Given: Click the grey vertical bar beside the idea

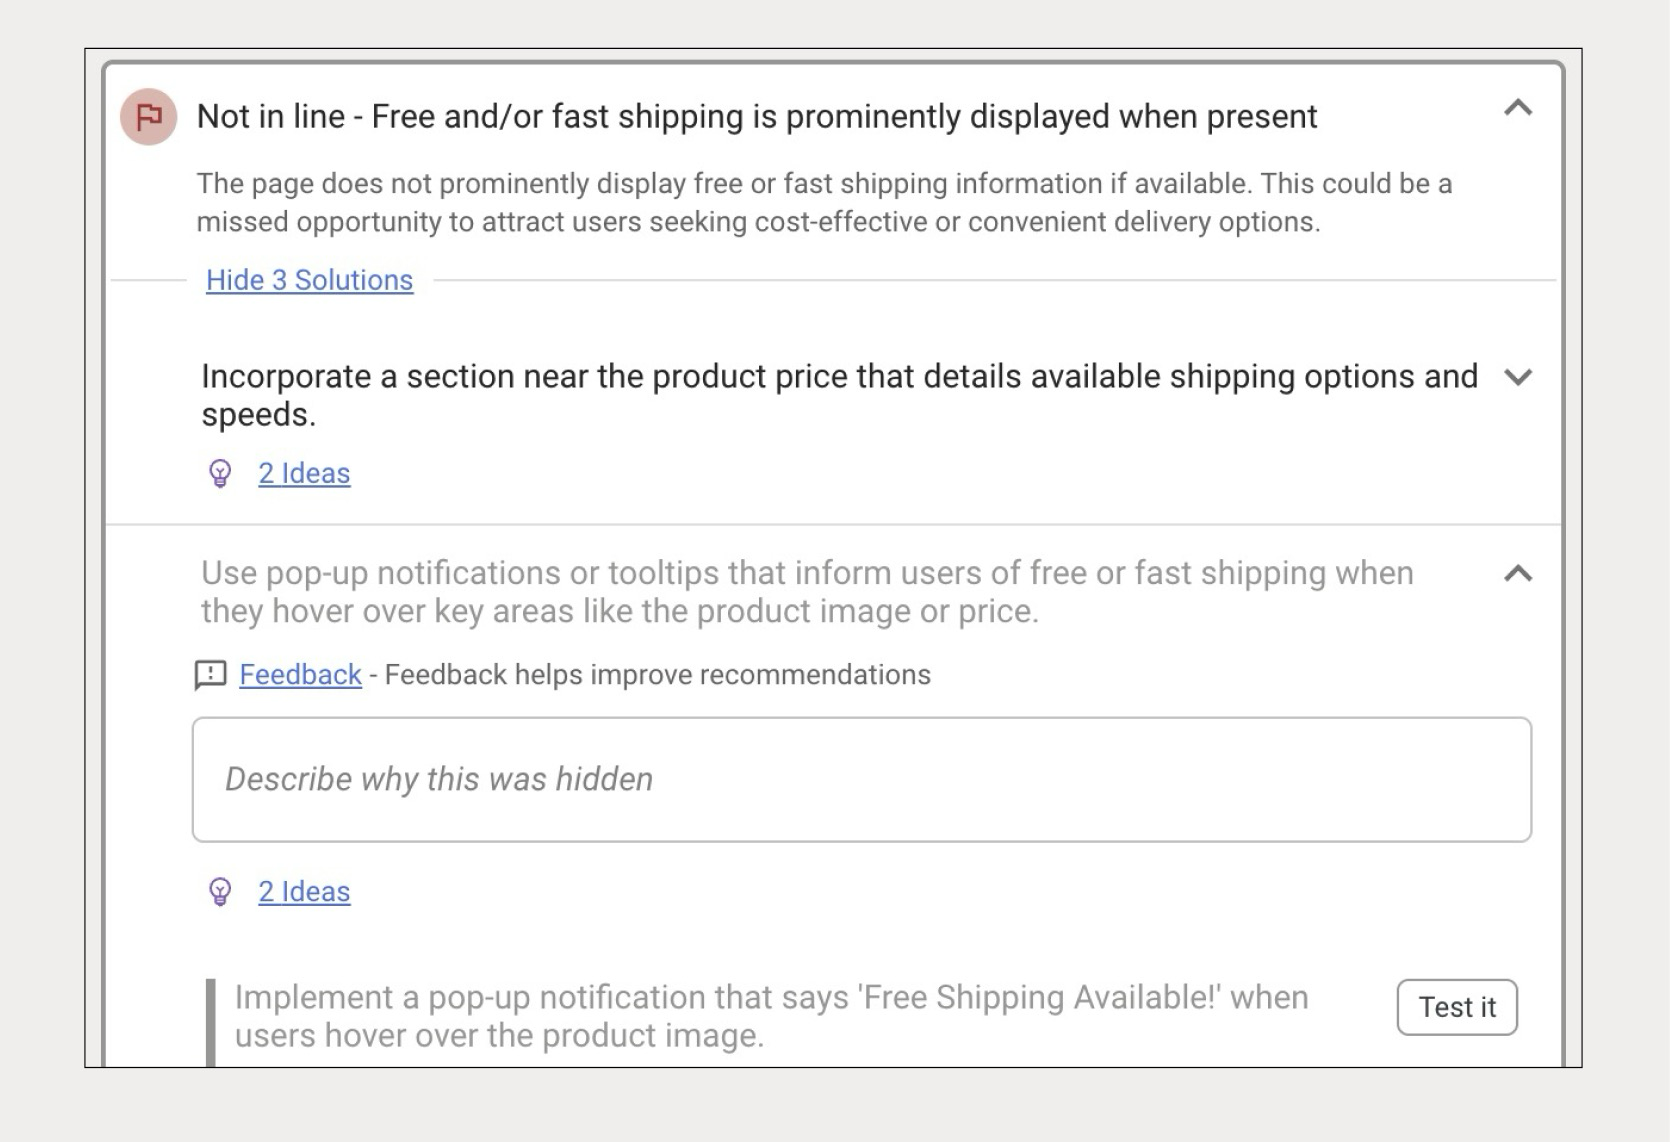Looking at the screenshot, I should (211, 1022).
